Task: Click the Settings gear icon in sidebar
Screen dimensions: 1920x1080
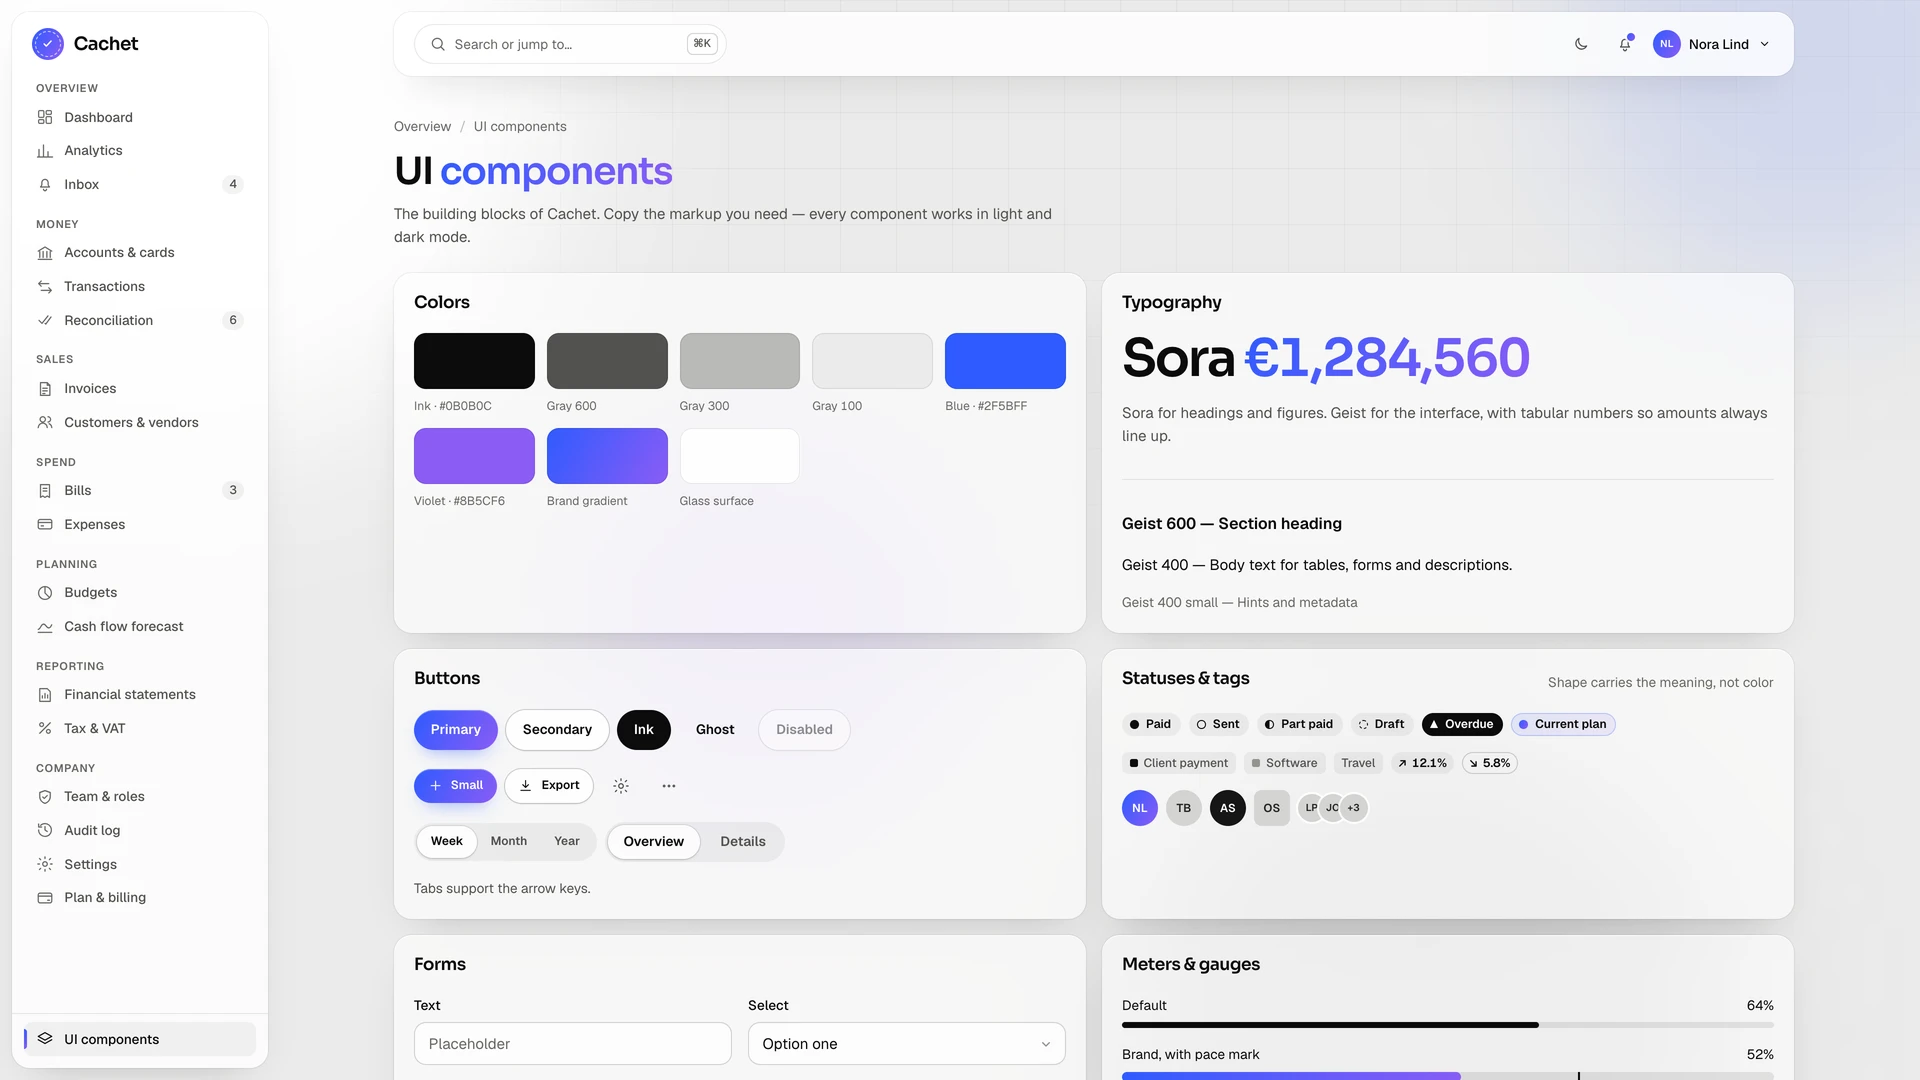Action: [x=45, y=865]
